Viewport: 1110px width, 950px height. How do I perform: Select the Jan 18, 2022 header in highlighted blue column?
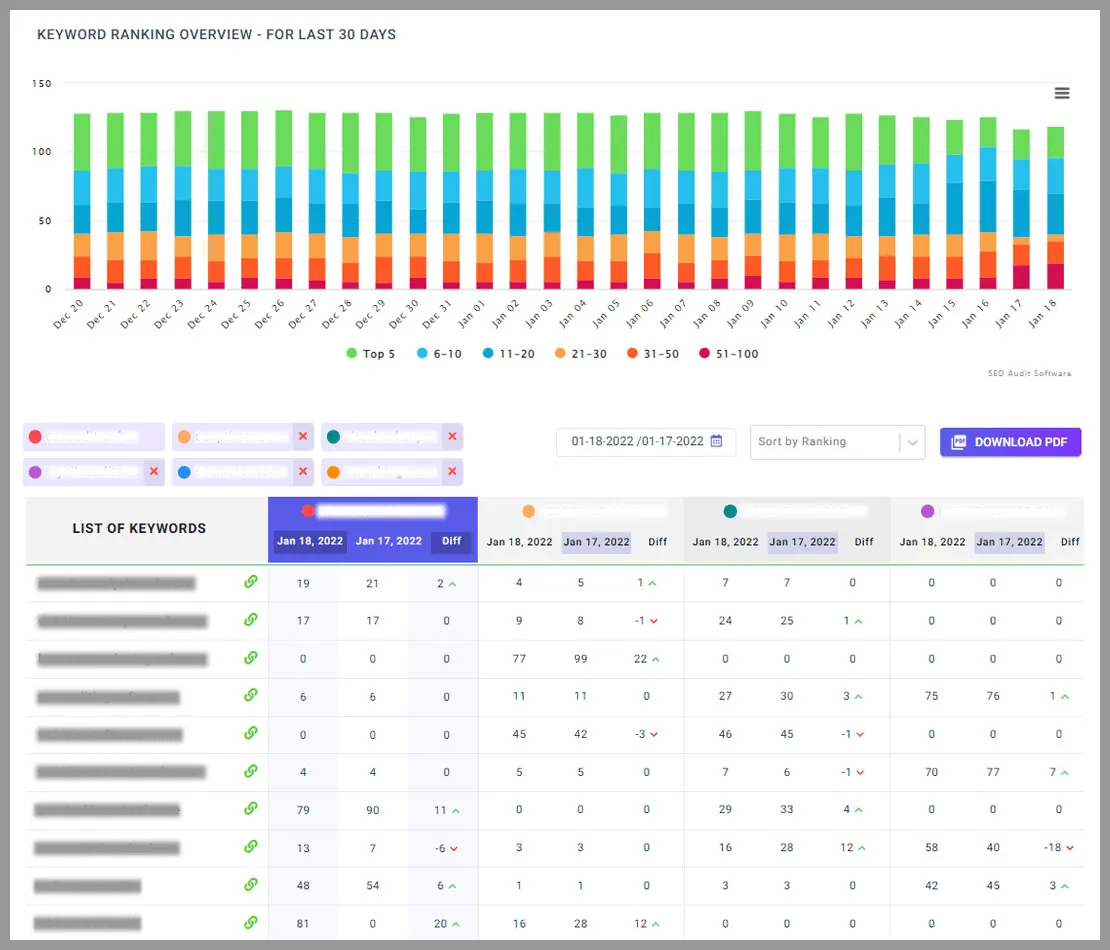310,541
